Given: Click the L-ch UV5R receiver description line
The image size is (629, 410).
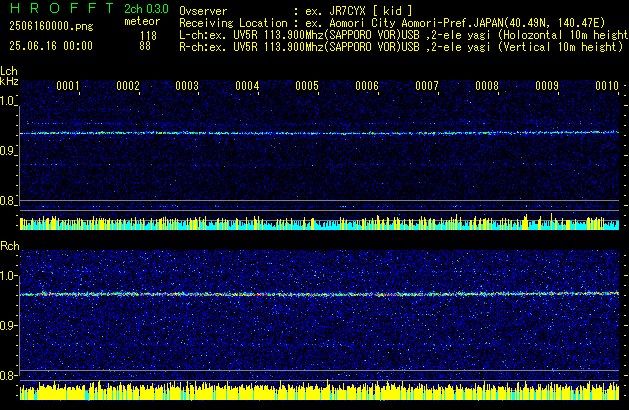Looking at the screenshot, I should [404, 35].
